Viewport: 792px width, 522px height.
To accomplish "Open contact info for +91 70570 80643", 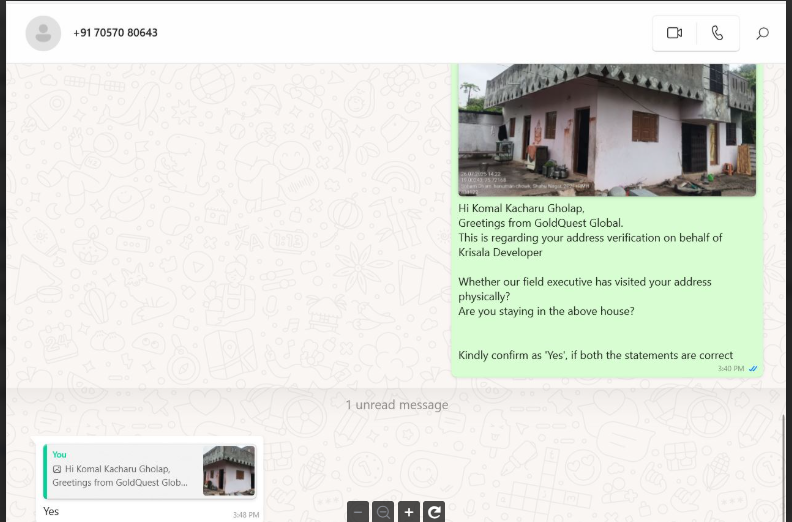I will 115,33.
